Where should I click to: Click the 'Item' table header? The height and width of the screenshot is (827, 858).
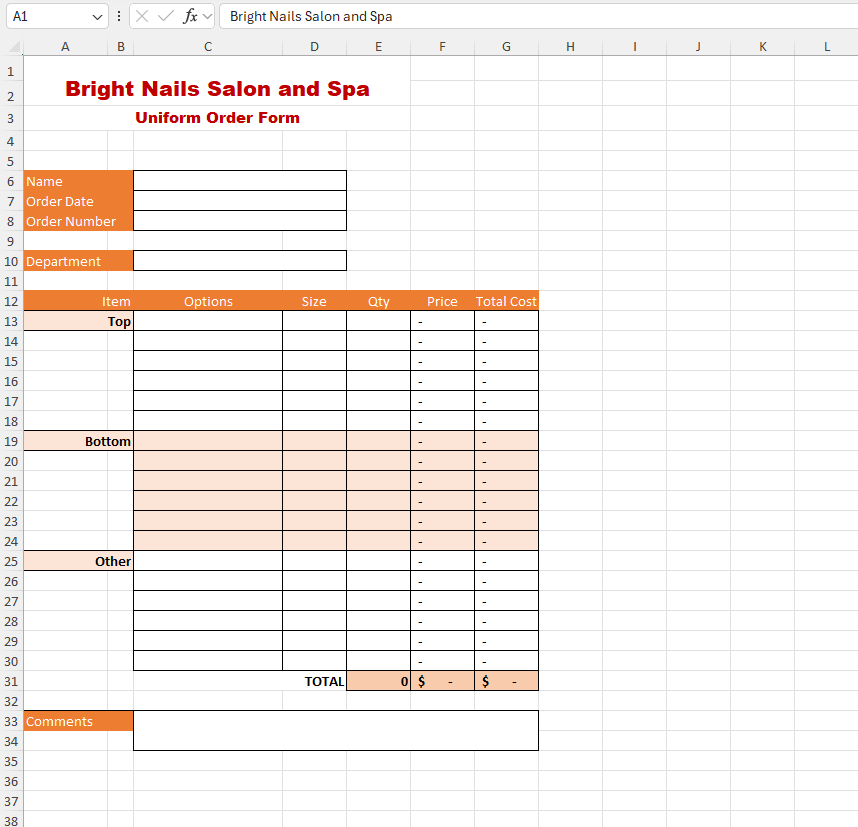point(78,301)
